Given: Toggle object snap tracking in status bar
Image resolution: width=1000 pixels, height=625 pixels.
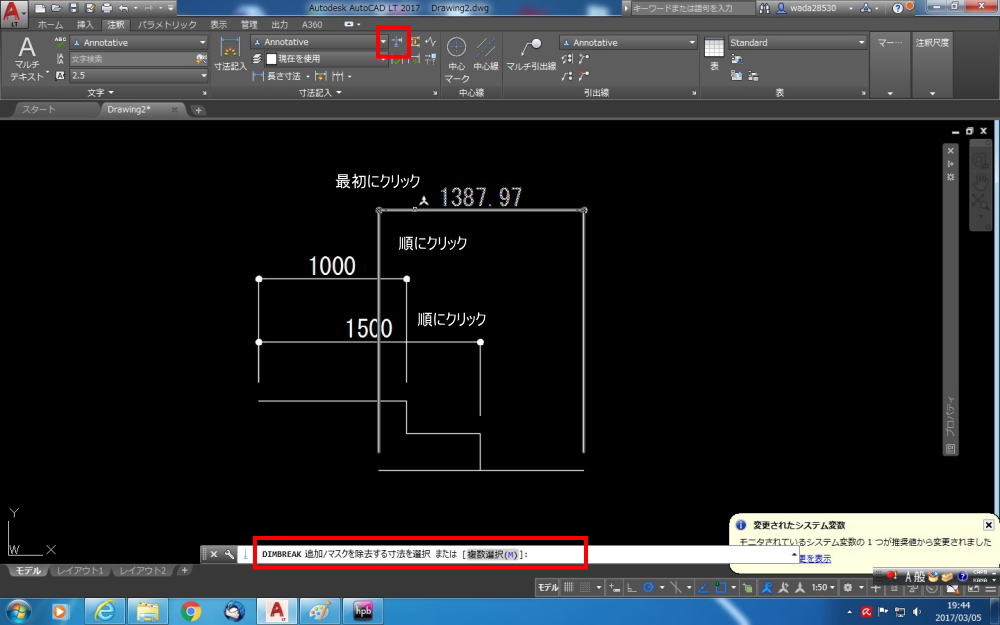Looking at the screenshot, I should tap(703, 587).
